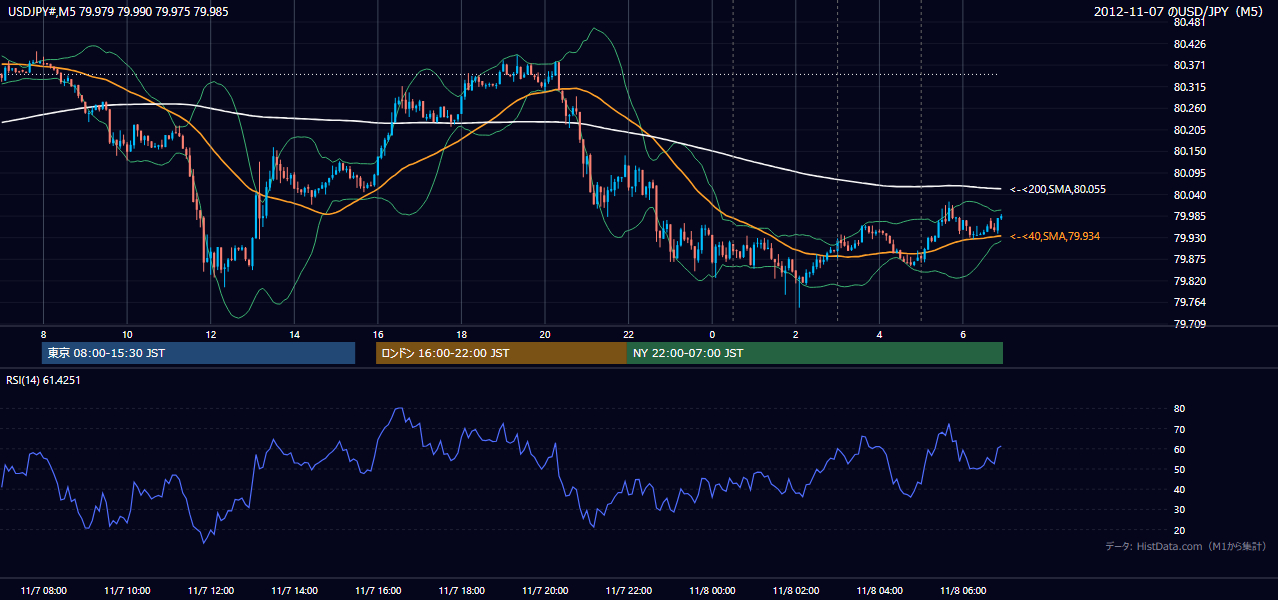The width and height of the screenshot is (1278, 600).
Task: Click price axis value 80.040
Action: (1192, 195)
